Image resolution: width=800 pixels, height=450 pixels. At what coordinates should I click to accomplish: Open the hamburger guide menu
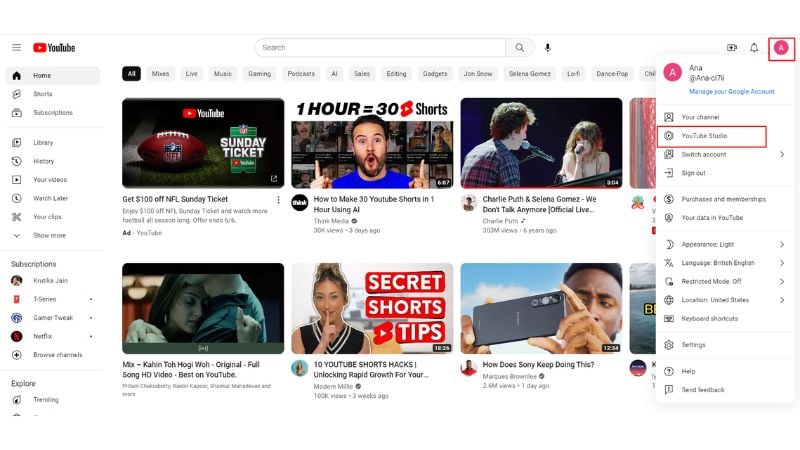point(16,47)
